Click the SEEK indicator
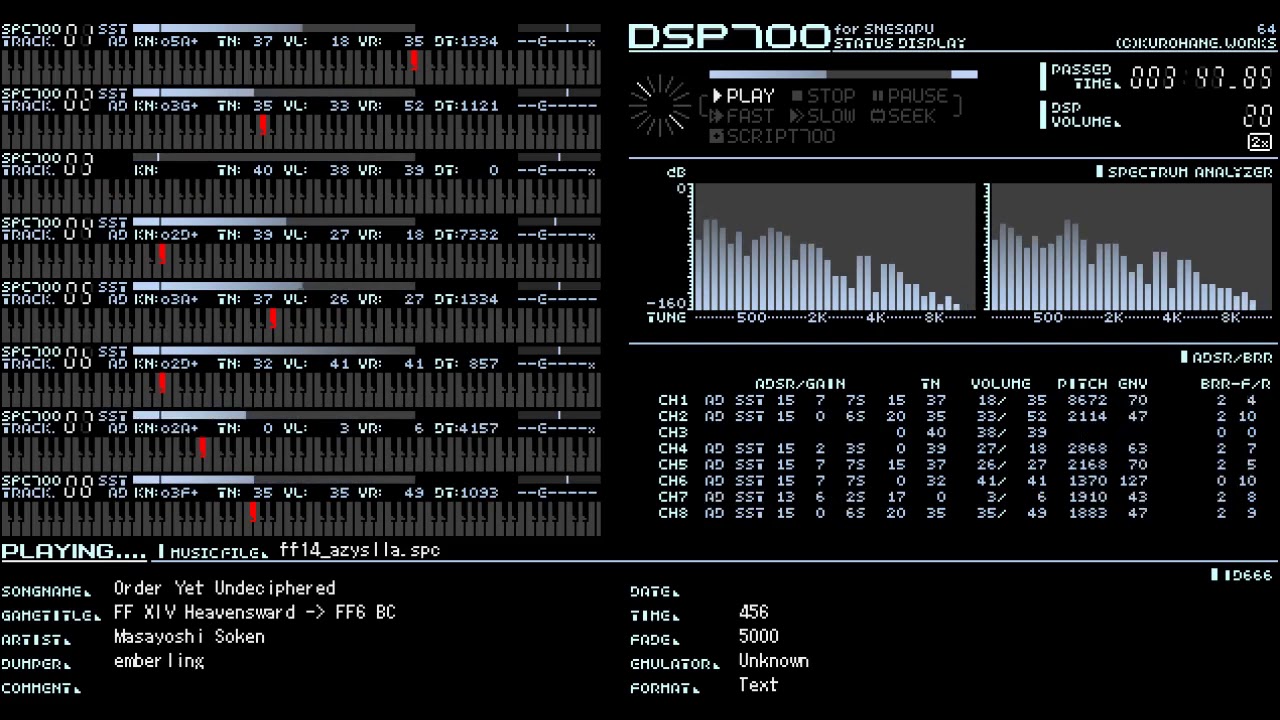This screenshot has height=720, width=1280. coord(904,116)
